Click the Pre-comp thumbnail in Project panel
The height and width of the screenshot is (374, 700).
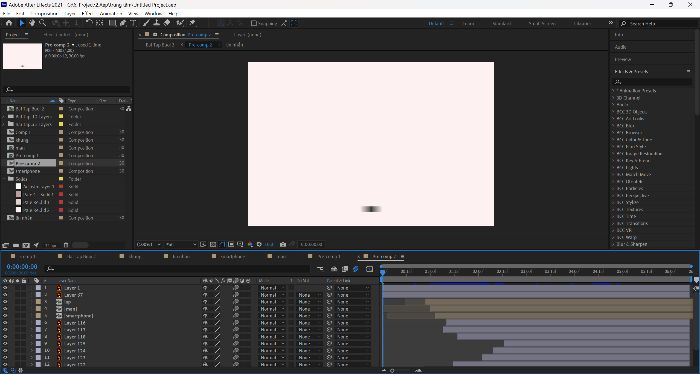tap(22, 56)
